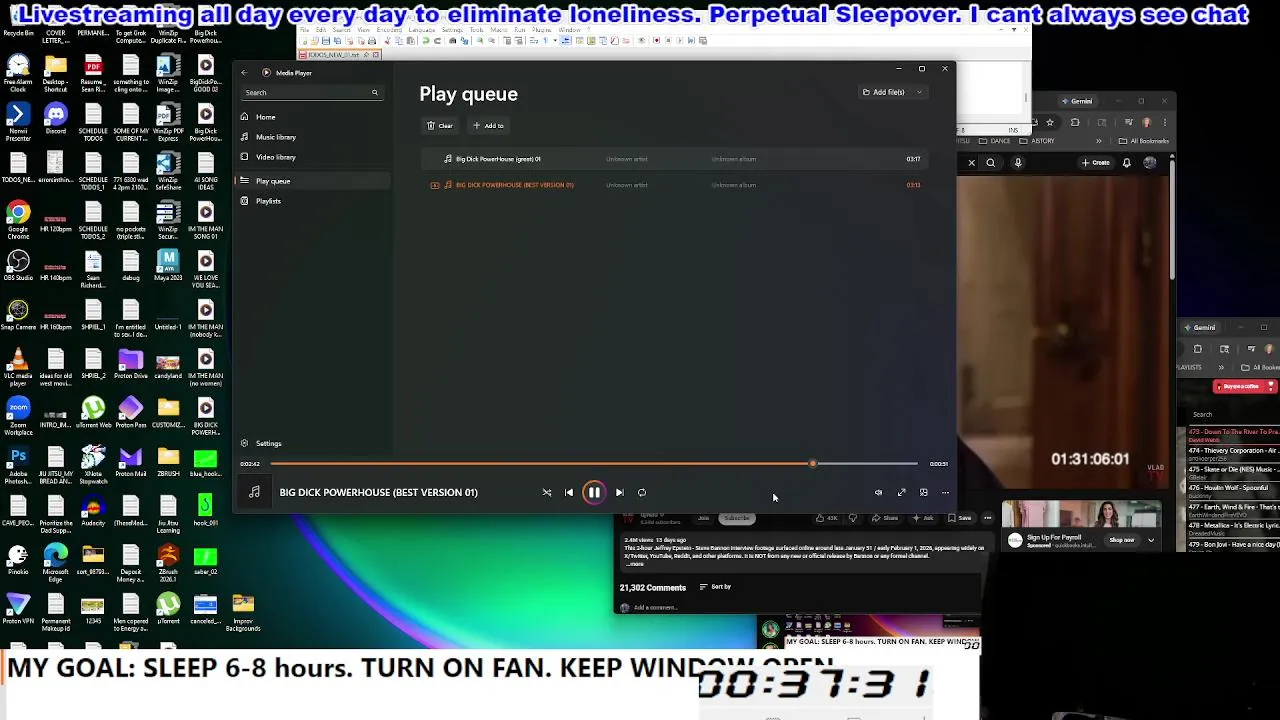The width and height of the screenshot is (1280, 720).
Task: Click the Media Player back arrow
Action: coord(244,72)
